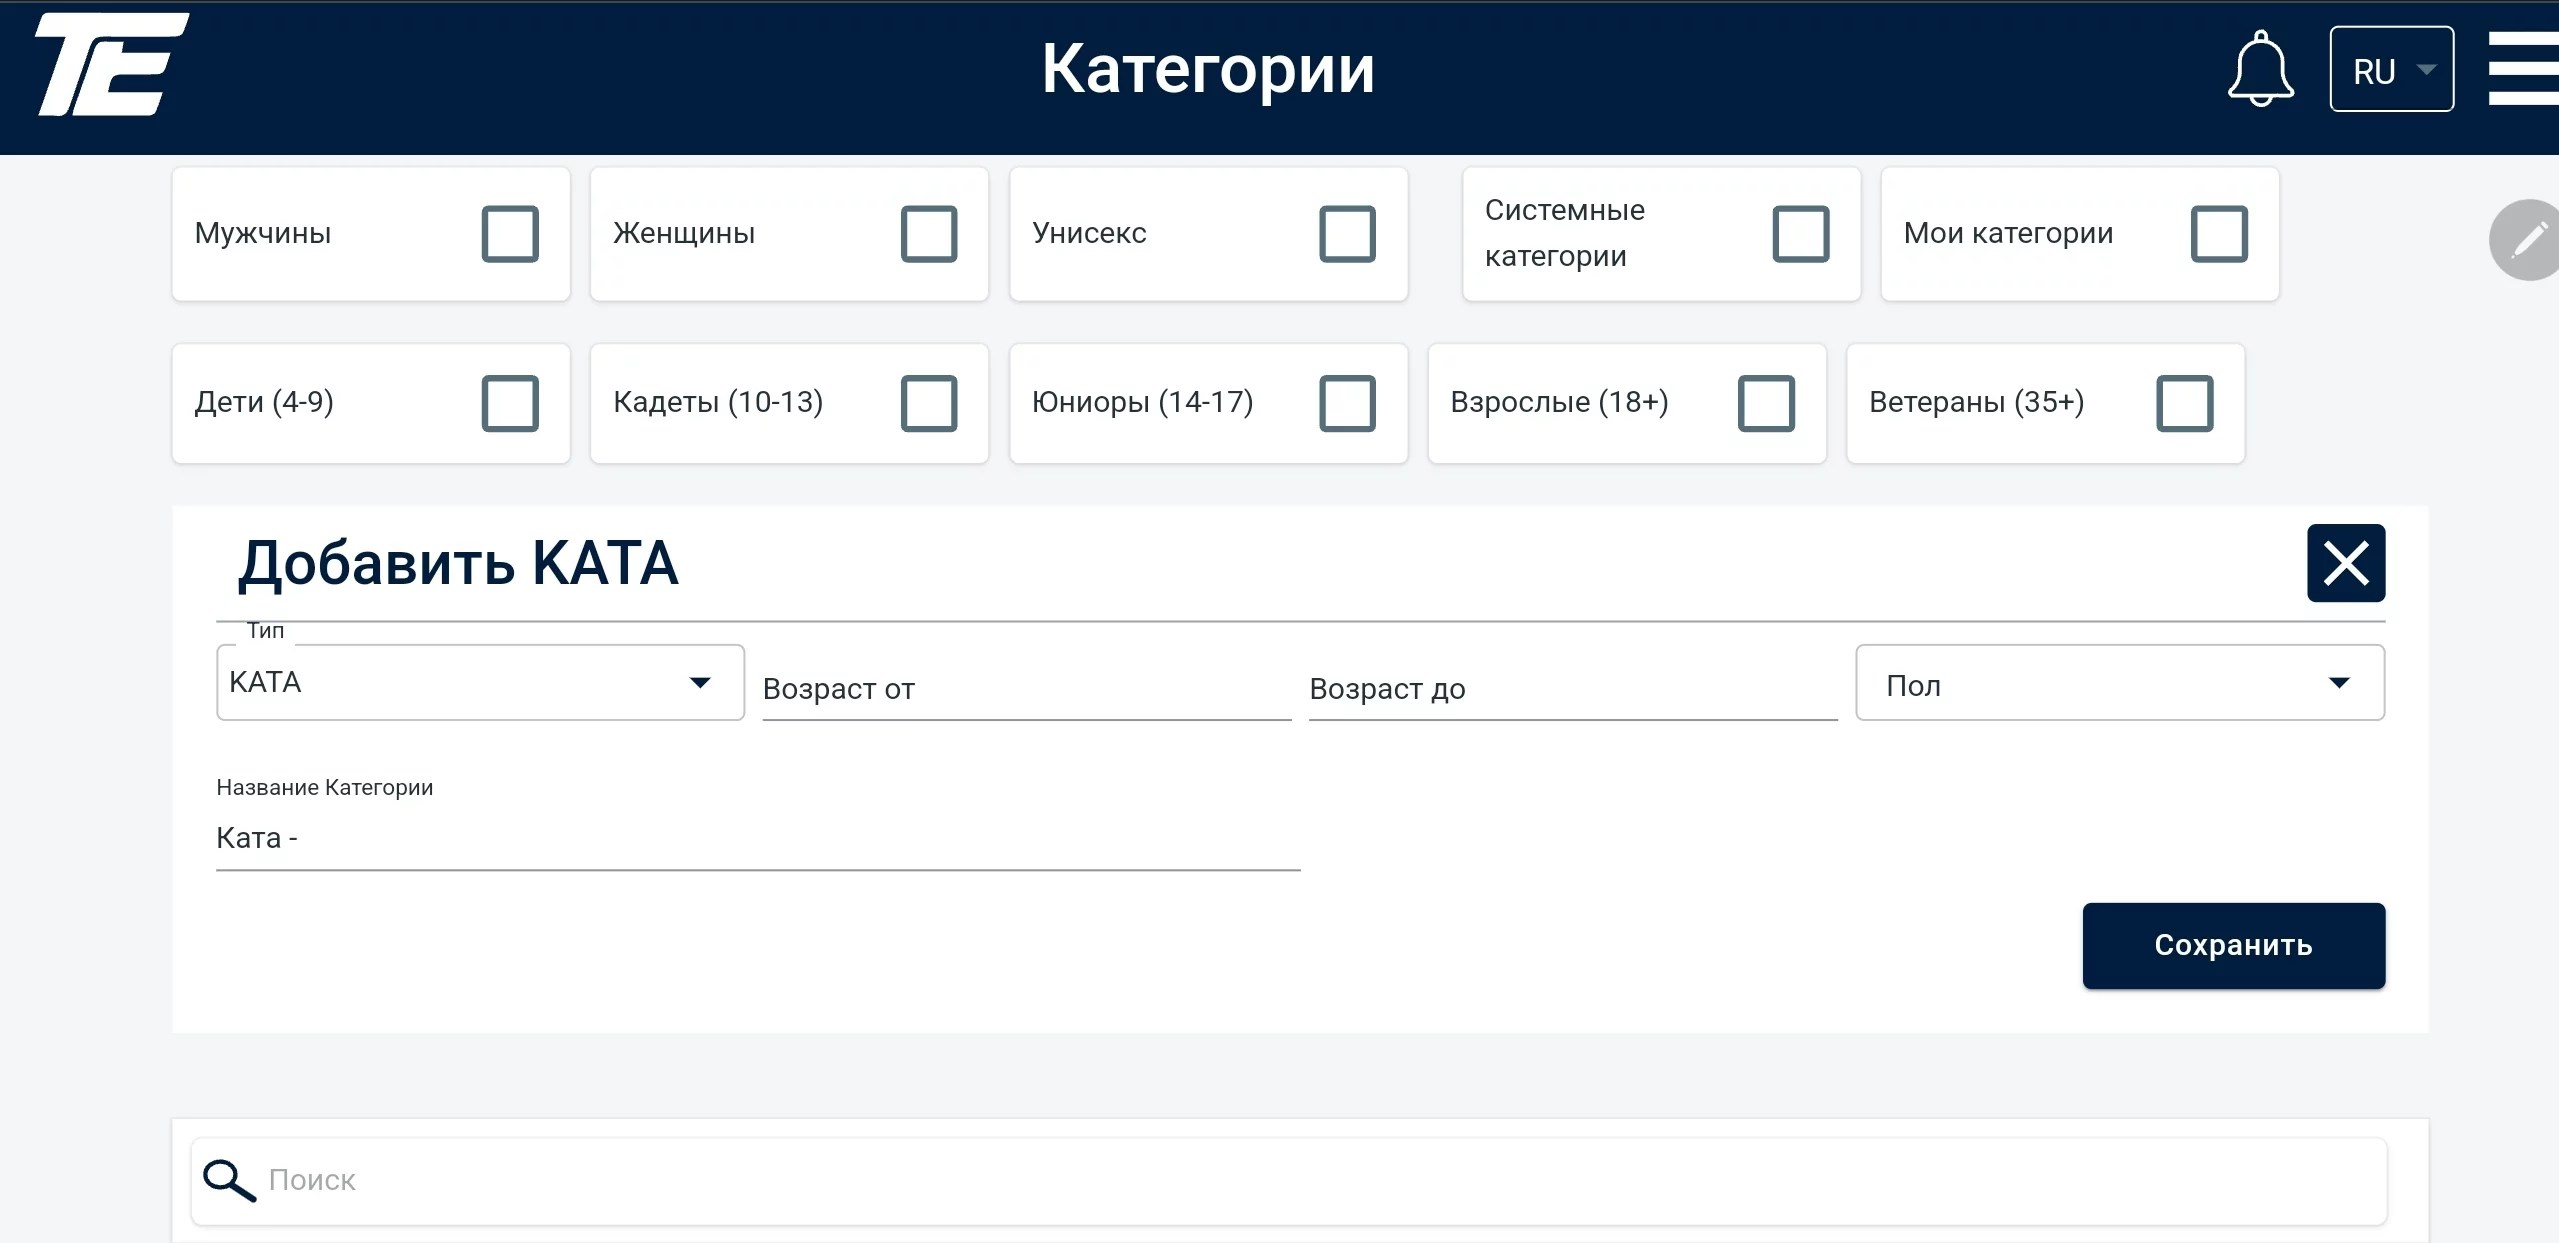This screenshot has height=1243, width=2559.
Task: Focus the Возраст до field
Action: (x=1573, y=688)
